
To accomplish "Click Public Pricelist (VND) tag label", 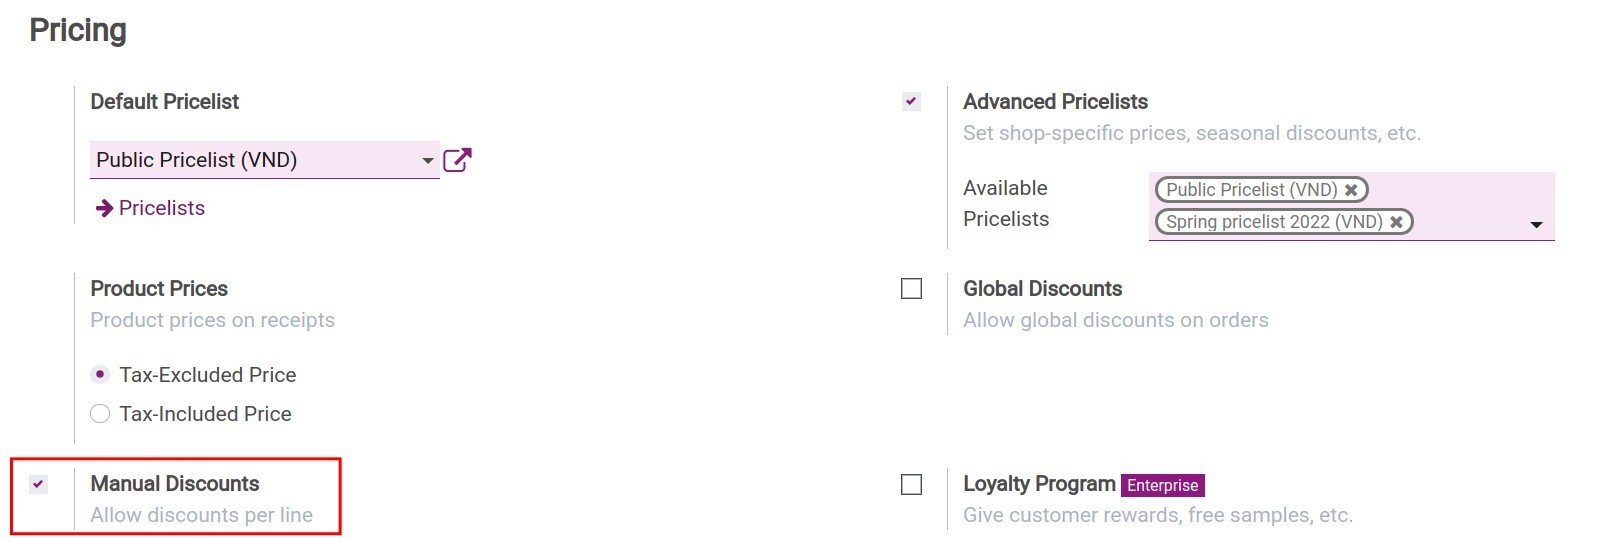I will point(1251,190).
